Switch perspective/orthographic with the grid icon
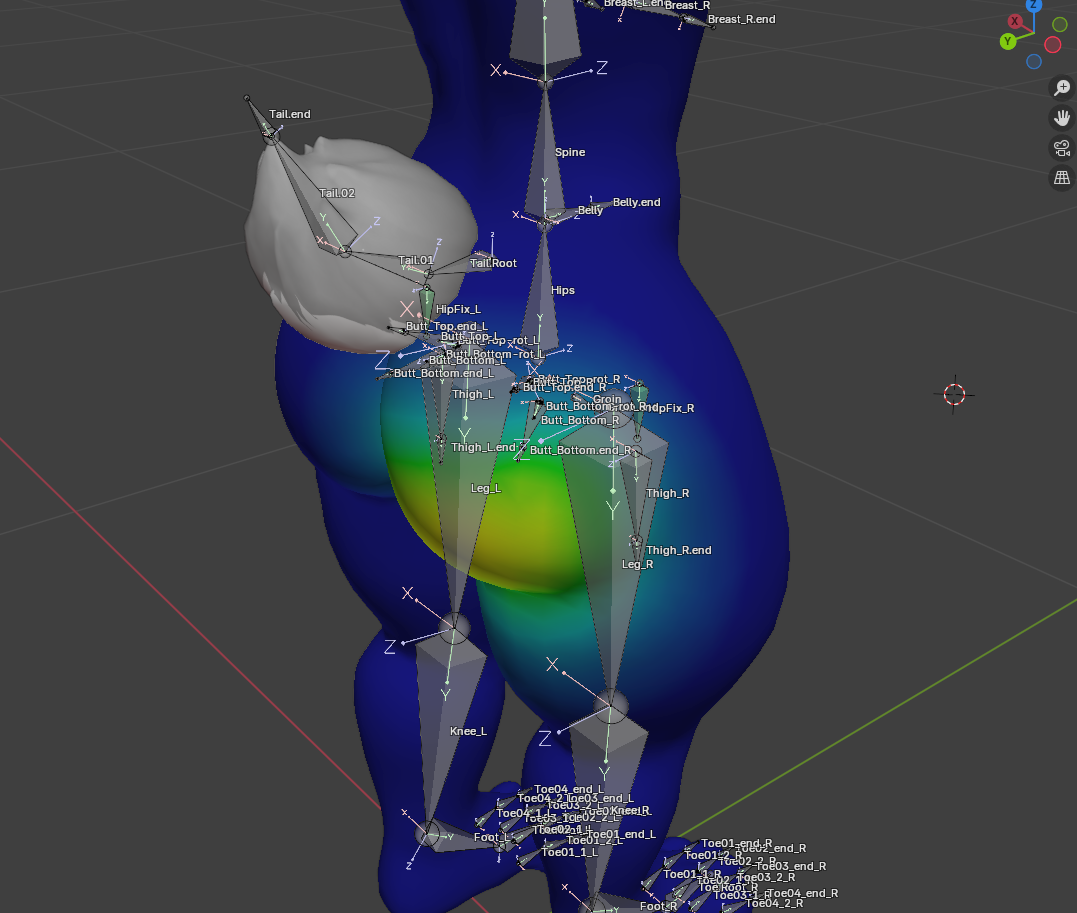1077x913 pixels. (x=1062, y=178)
